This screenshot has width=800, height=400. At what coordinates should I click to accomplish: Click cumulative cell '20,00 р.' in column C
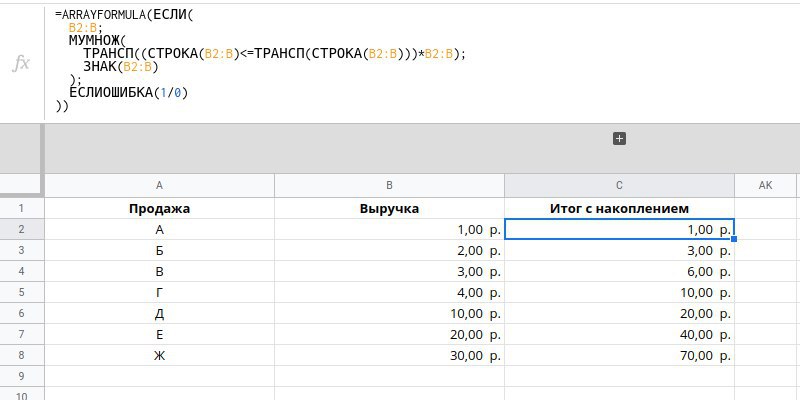click(619, 313)
